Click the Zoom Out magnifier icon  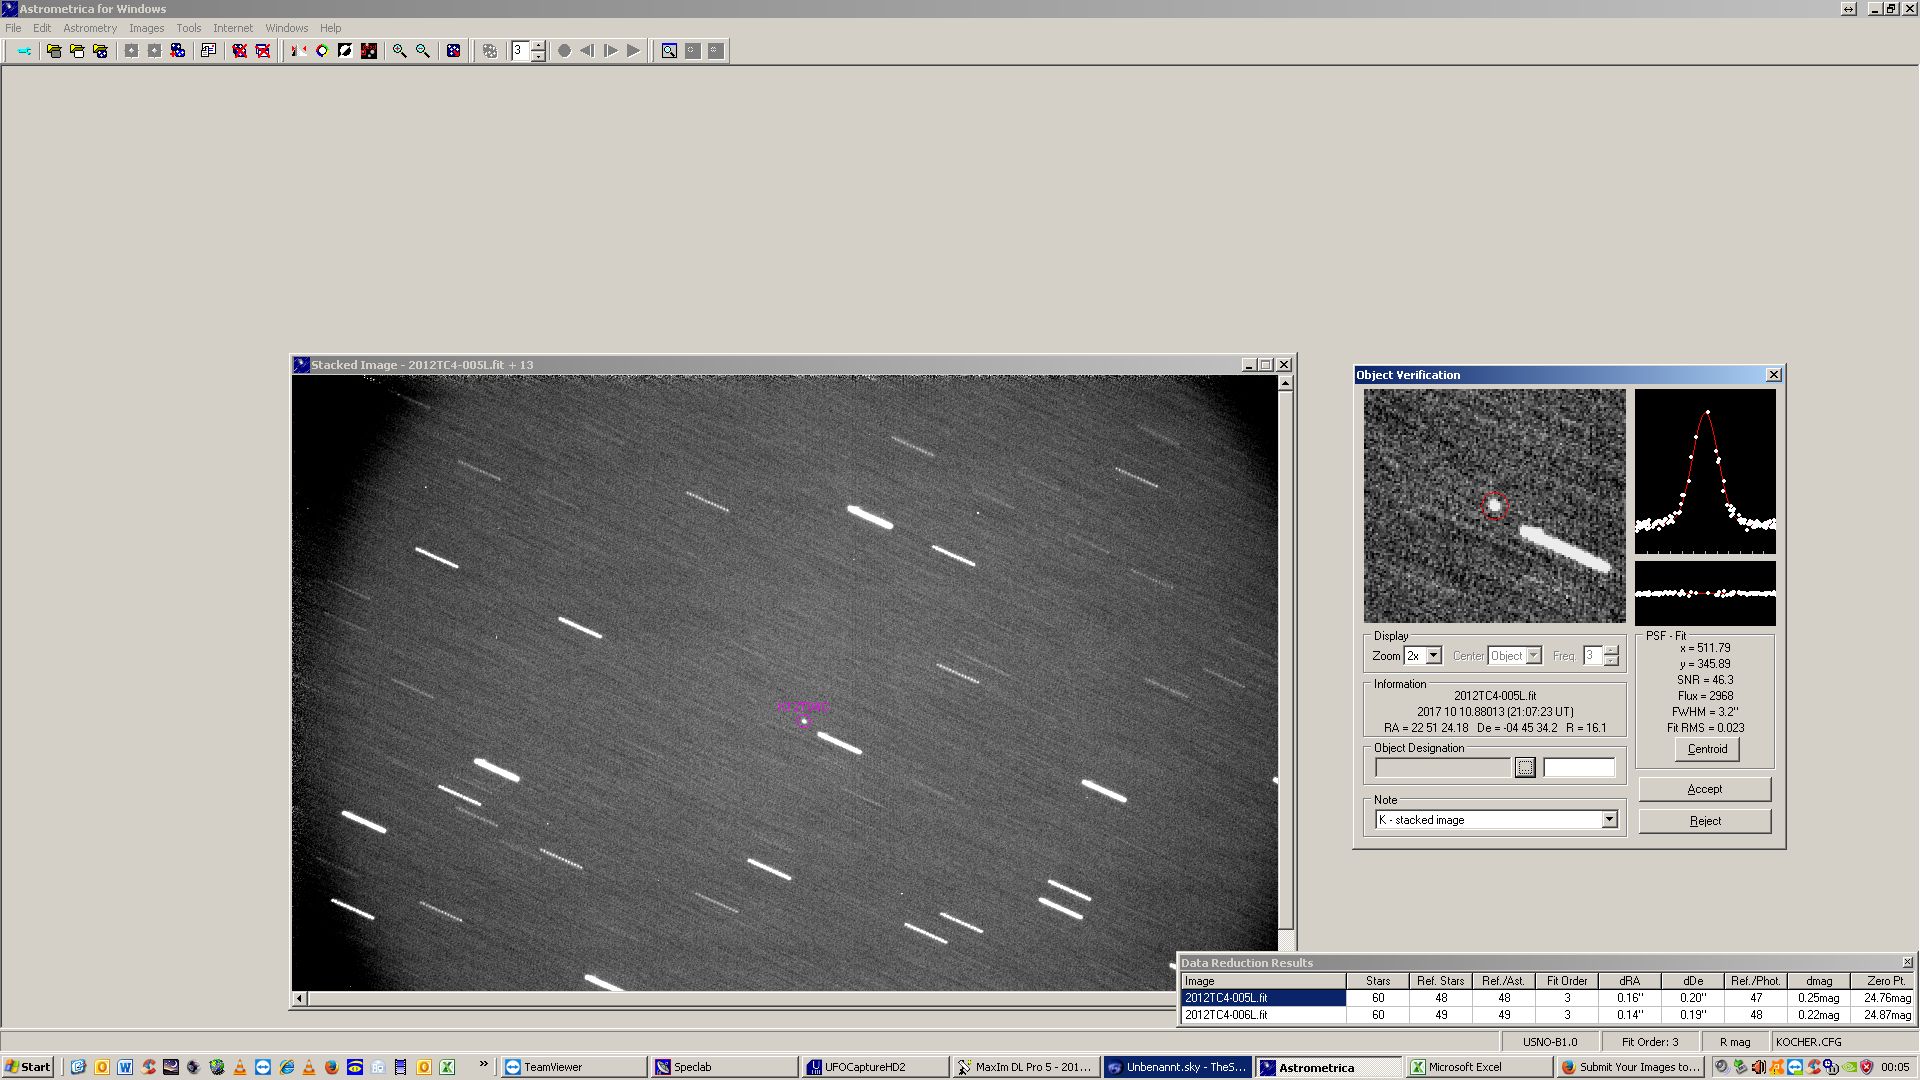tap(423, 51)
